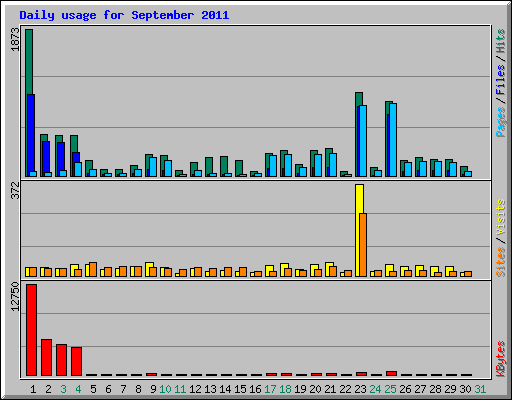Click the red KBytes bar for day 1
The height and width of the screenshot is (400, 512).
point(31,330)
